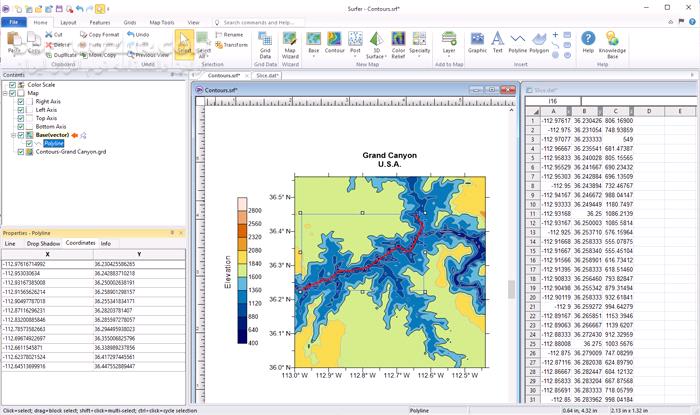Collapse the Base(vector) tree node
Image resolution: width=700 pixels, height=415 pixels.
coord(14,135)
